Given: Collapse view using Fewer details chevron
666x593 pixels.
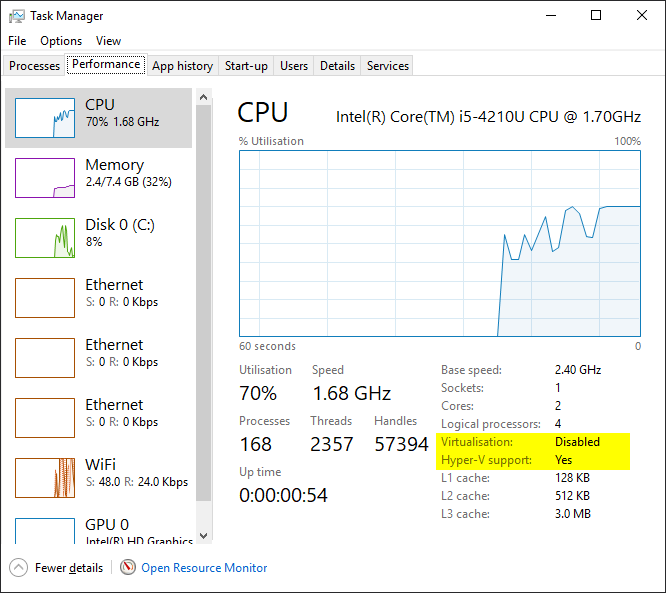Looking at the screenshot, I should pos(19,568).
